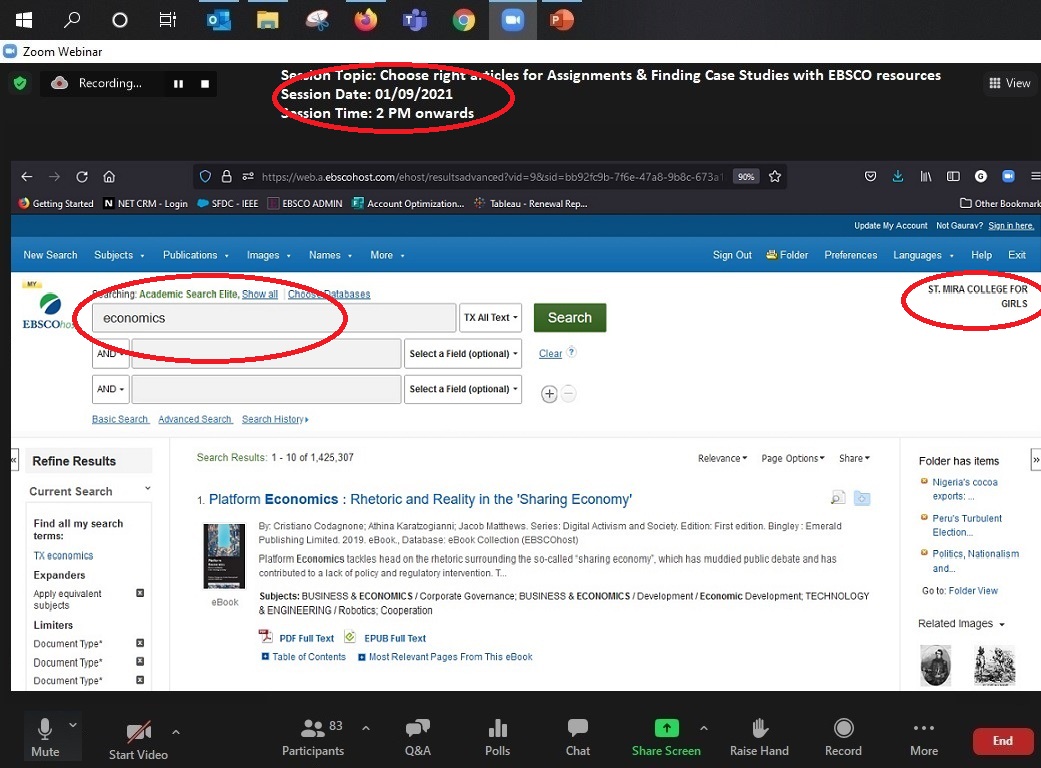Open Zoom Chat

577,737
